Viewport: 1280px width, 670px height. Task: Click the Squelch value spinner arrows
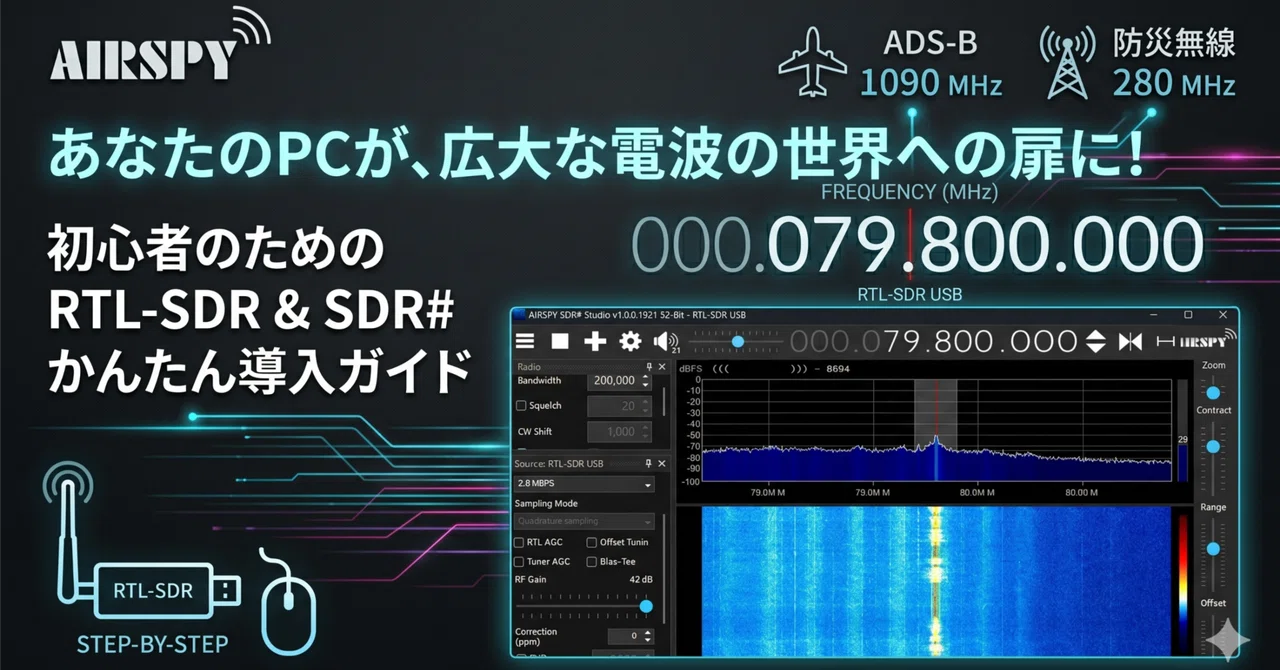click(x=645, y=406)
